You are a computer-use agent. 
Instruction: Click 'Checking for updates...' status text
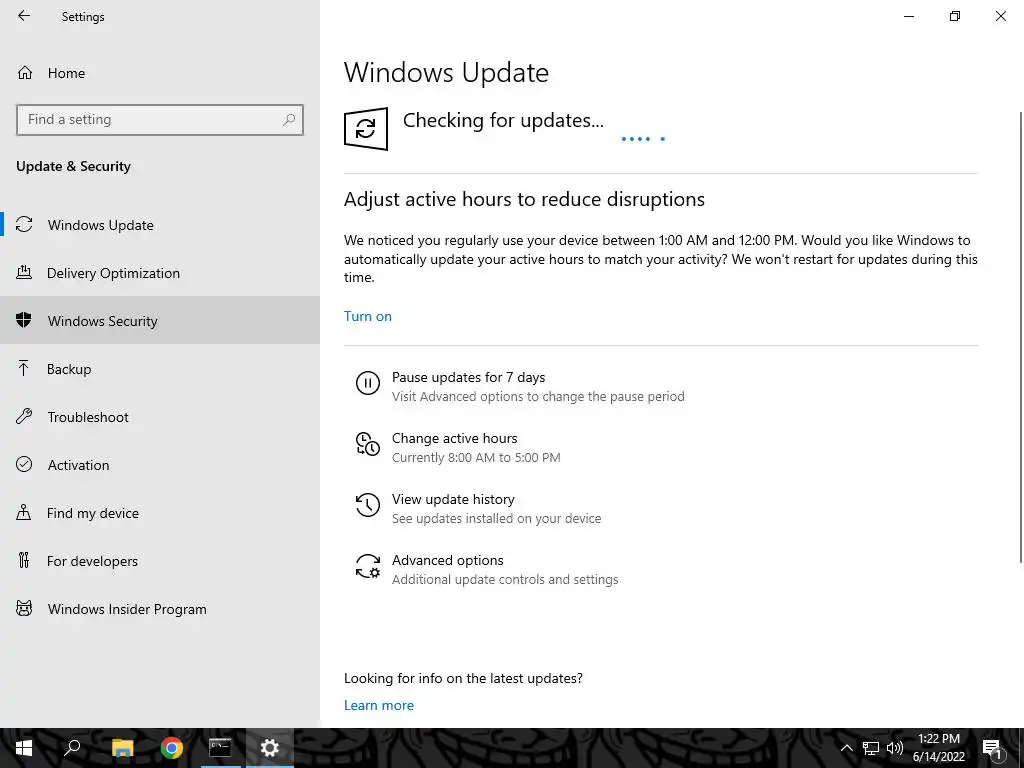(503, 120)
